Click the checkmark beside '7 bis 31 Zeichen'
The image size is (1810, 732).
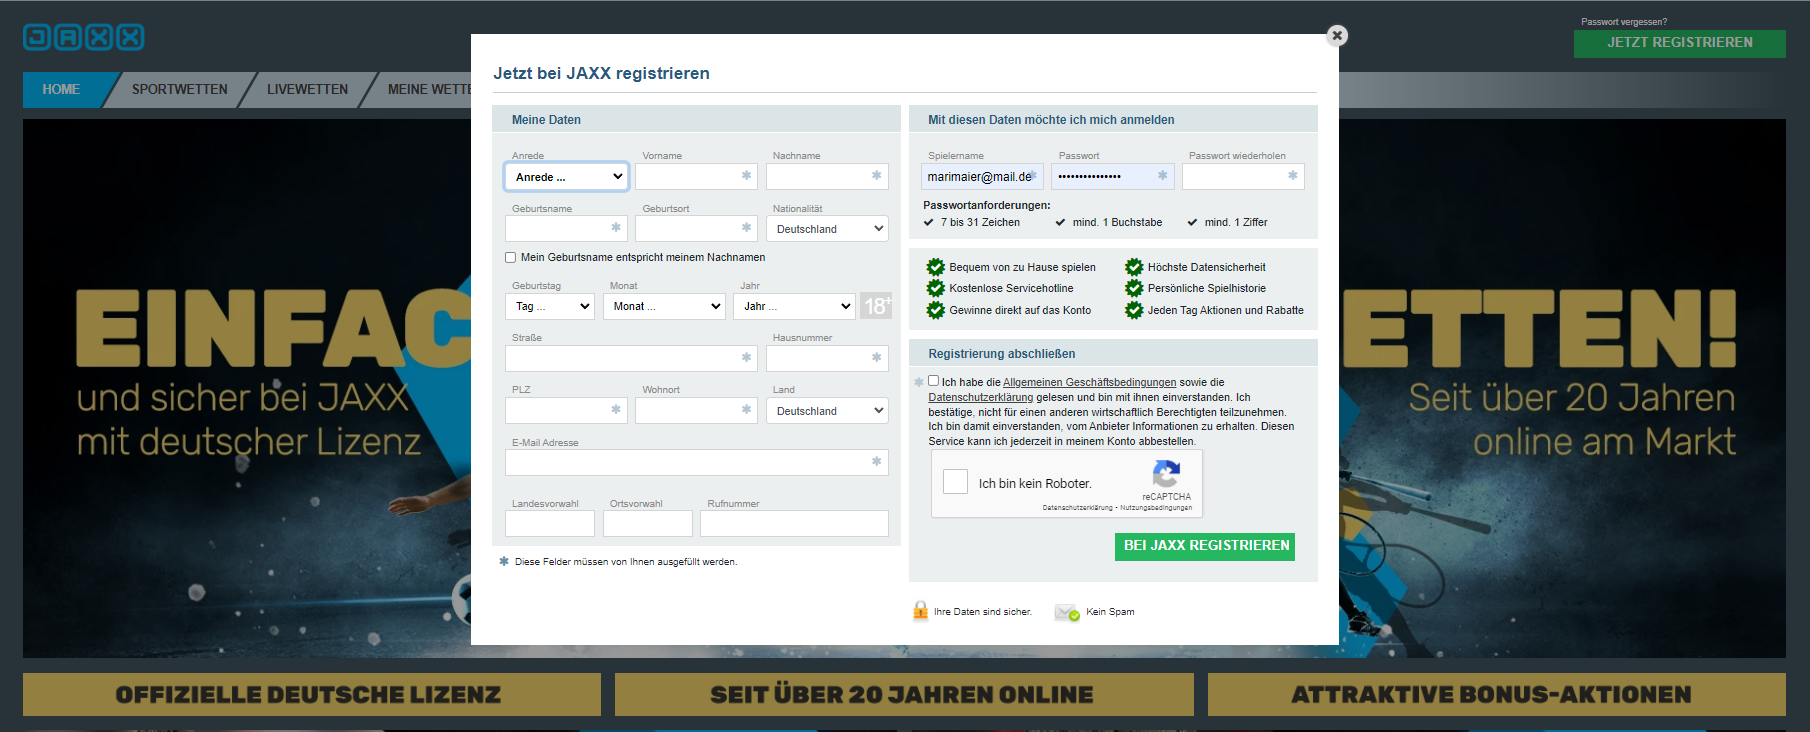(929, 222)
